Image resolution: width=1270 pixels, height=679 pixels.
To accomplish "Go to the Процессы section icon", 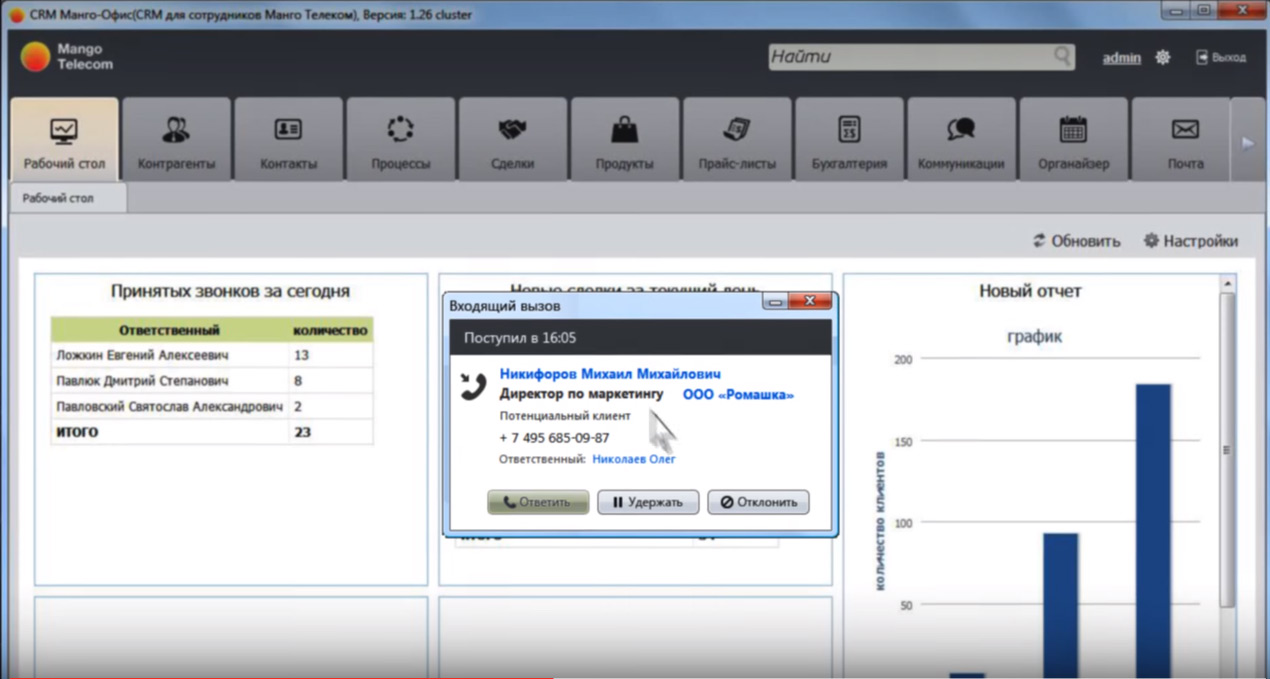I will click(x=400, y=130).
